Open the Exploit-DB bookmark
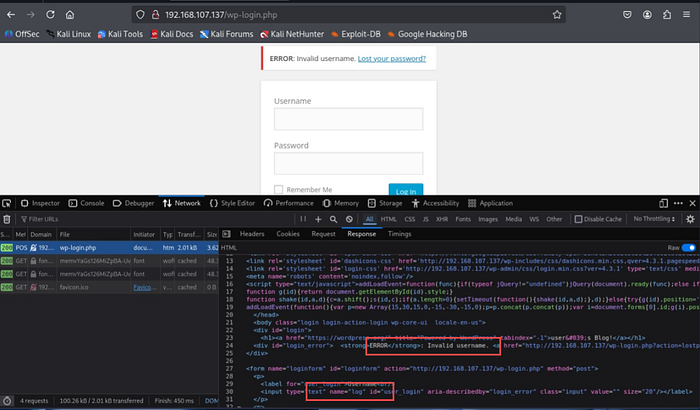This screenshot has height=410, width=700. (356, 34)
